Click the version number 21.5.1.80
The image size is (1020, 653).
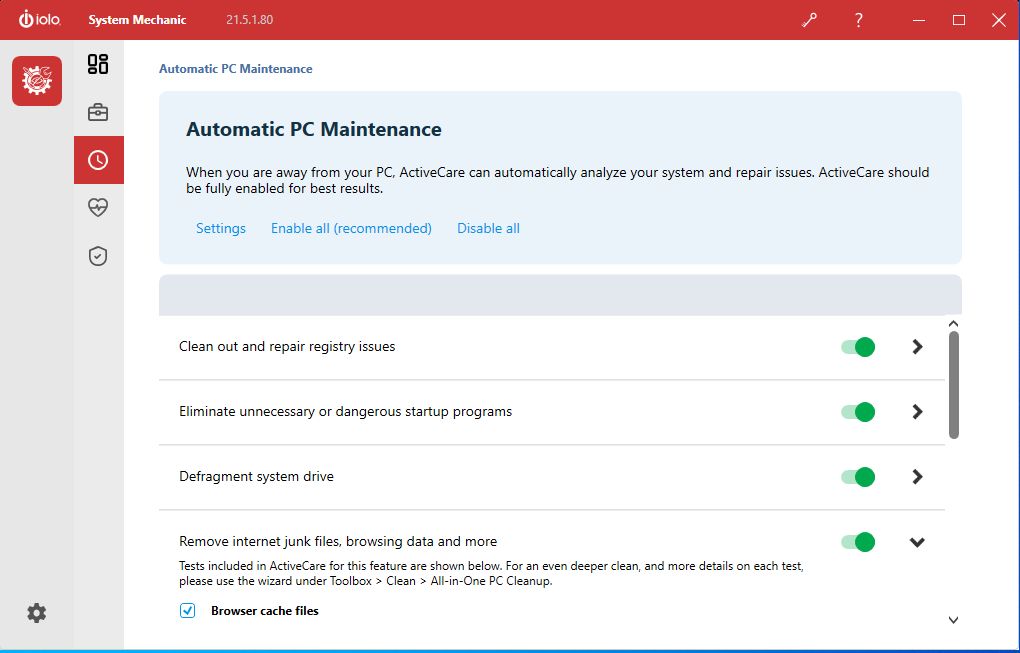[x=250, y=20]
